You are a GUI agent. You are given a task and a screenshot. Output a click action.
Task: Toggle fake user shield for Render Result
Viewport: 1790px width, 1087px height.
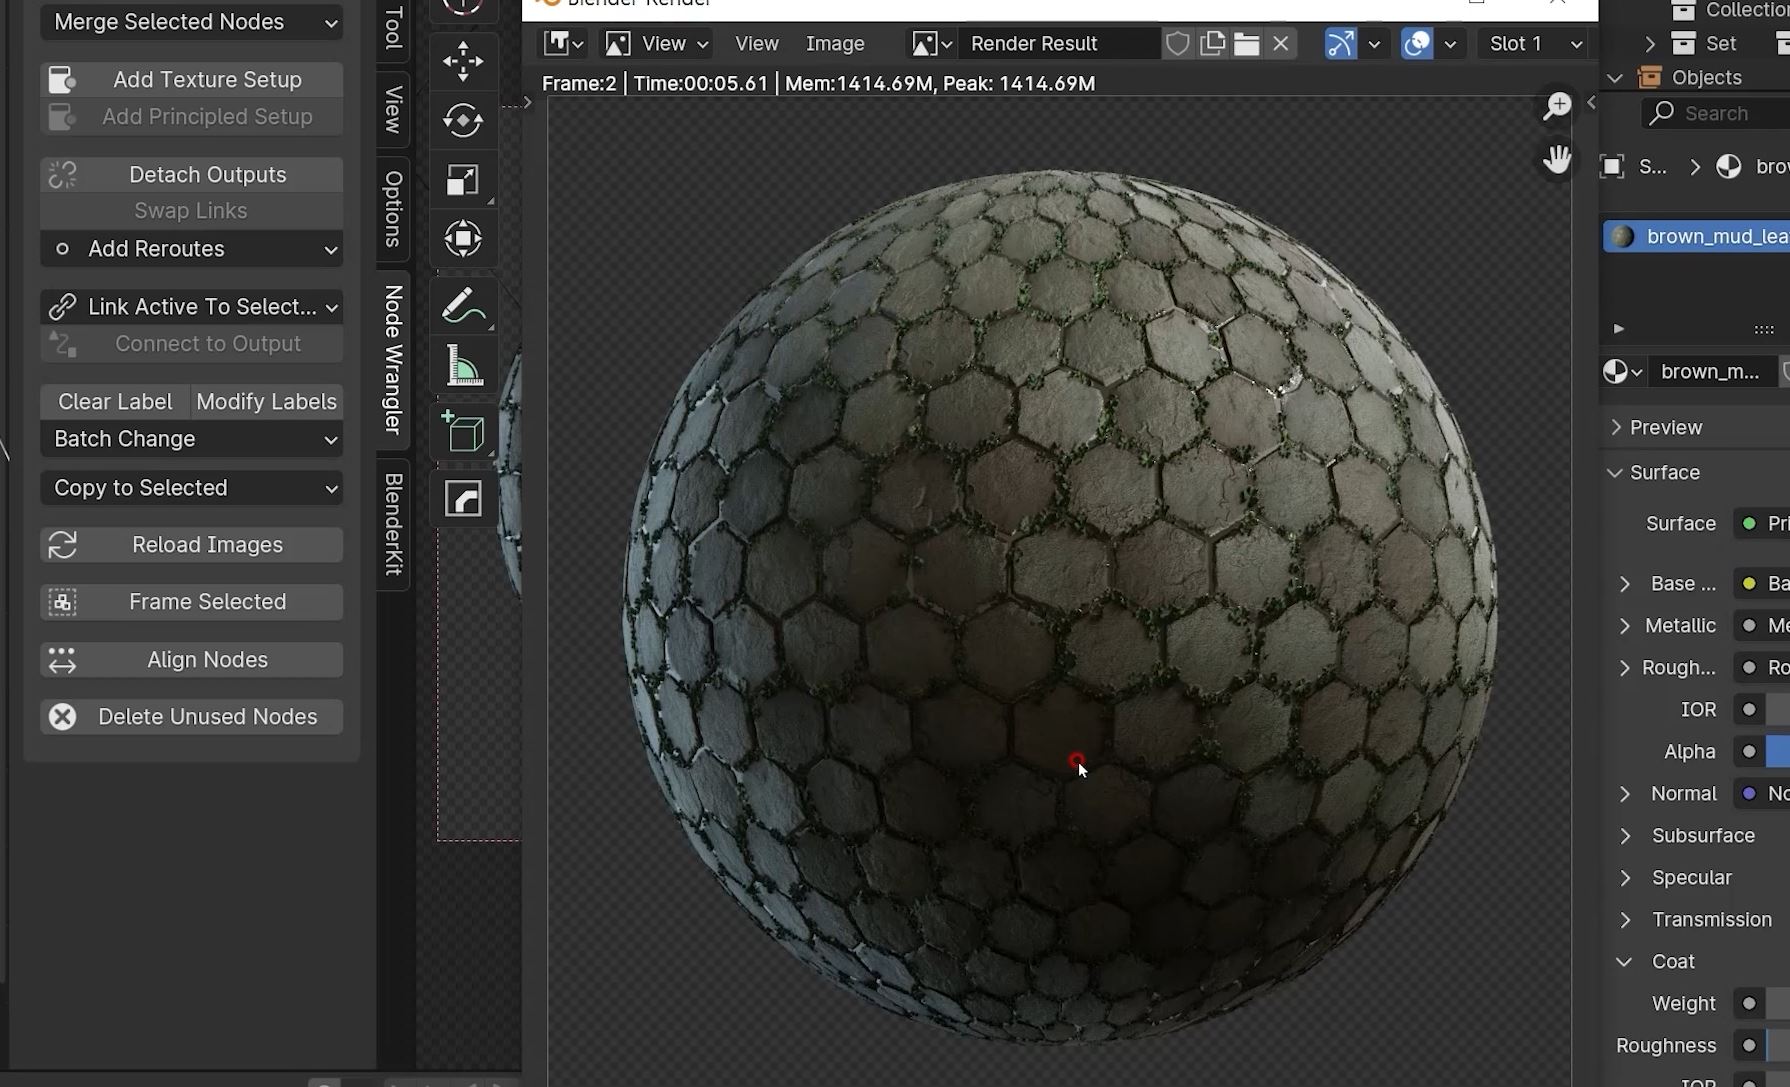point(1178,44)
